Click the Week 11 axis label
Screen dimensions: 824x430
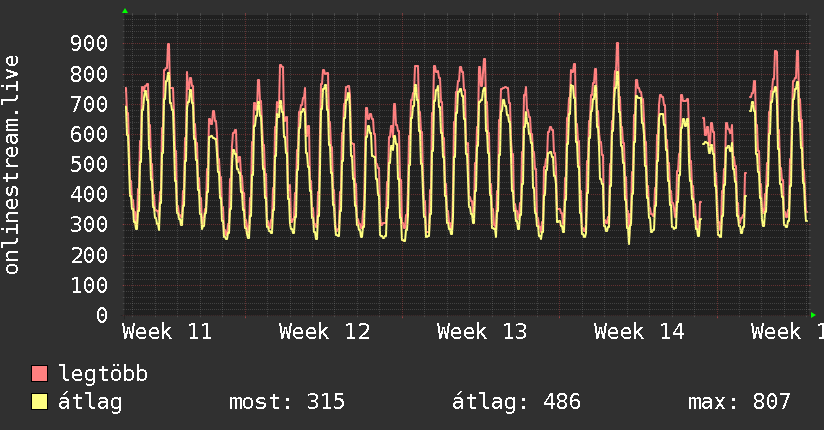click(x=167, y=332)
